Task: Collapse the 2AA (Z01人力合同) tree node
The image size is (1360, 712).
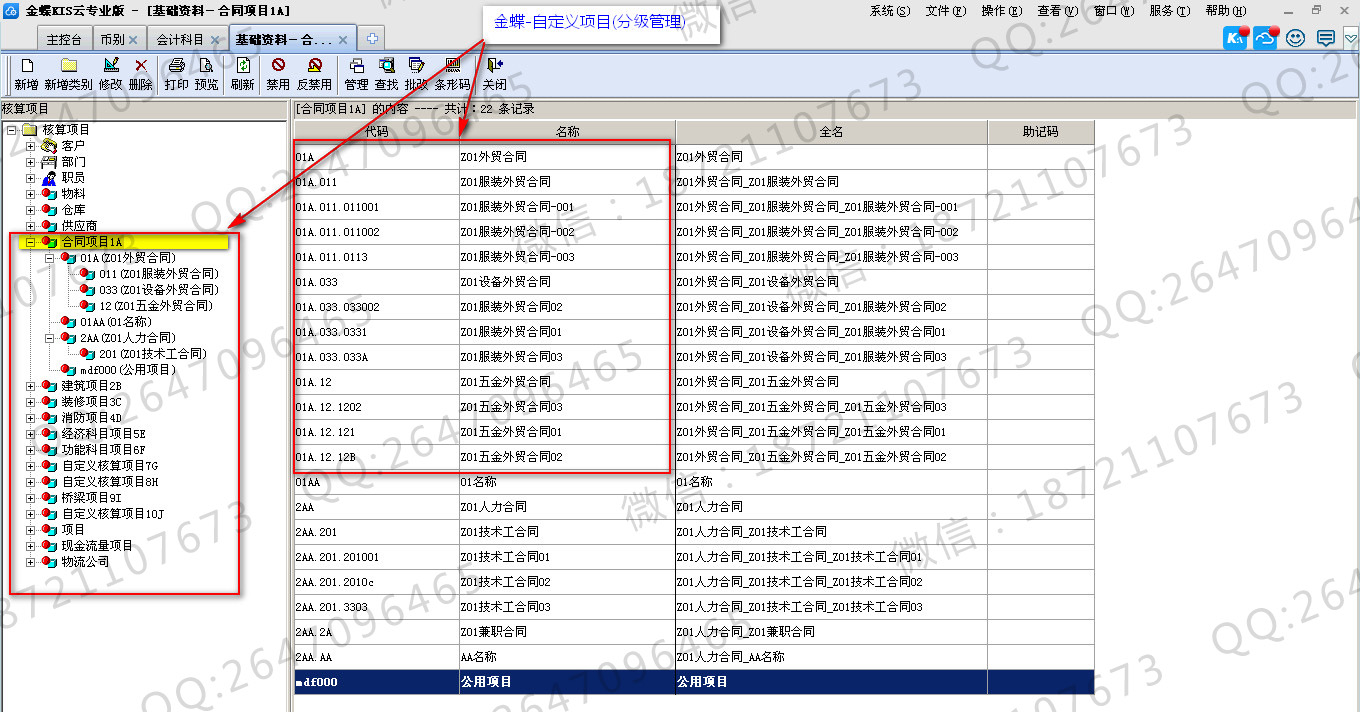Action: pyautogui.click(x=50, y=338)
